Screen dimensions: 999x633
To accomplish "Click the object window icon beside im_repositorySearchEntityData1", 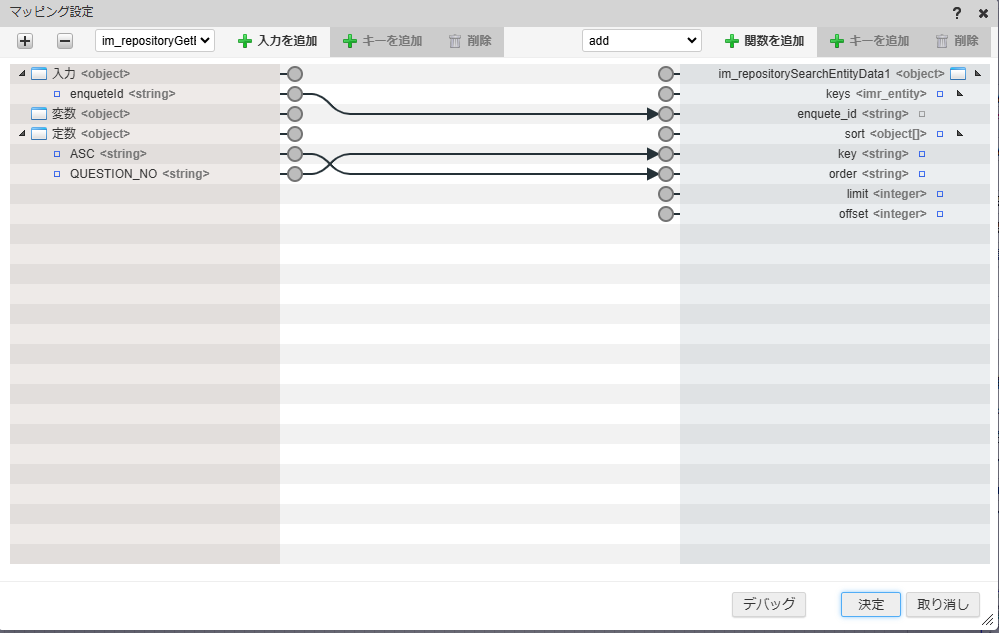I will pyautogui.click(x=958, y=73).
